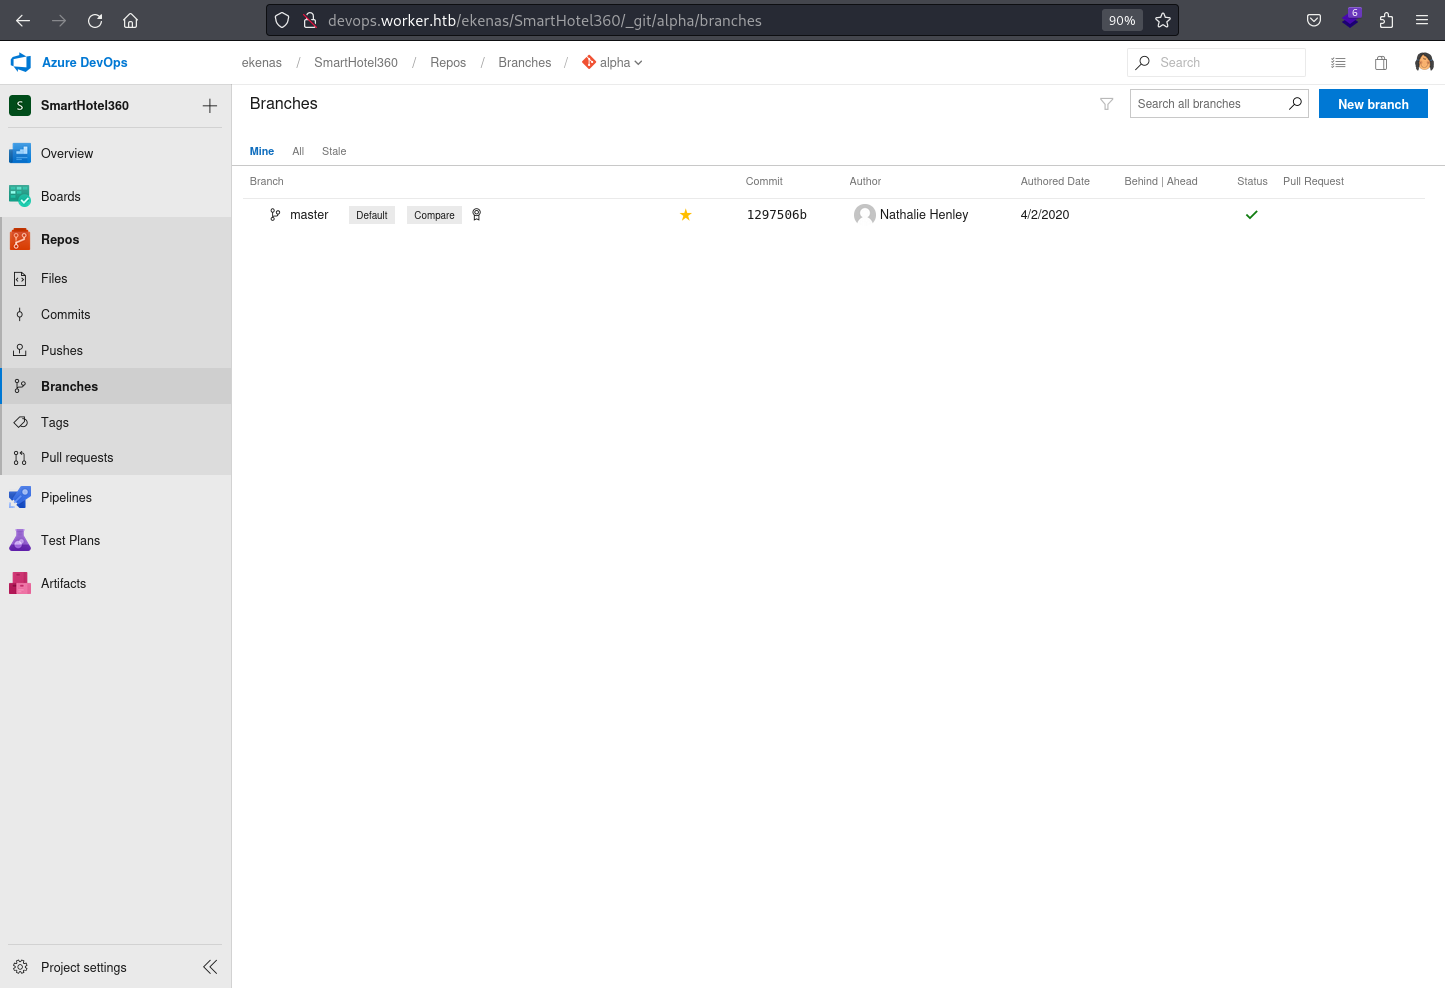The image size is (1445, 988).
Task: Click the 90% zoom level indicator
Action: pos(1122,20)
